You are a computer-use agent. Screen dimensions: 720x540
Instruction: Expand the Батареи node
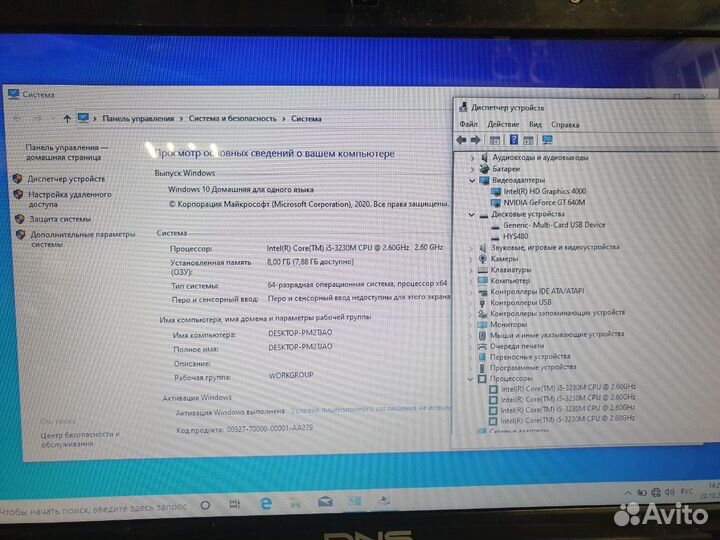coord(472,169)
